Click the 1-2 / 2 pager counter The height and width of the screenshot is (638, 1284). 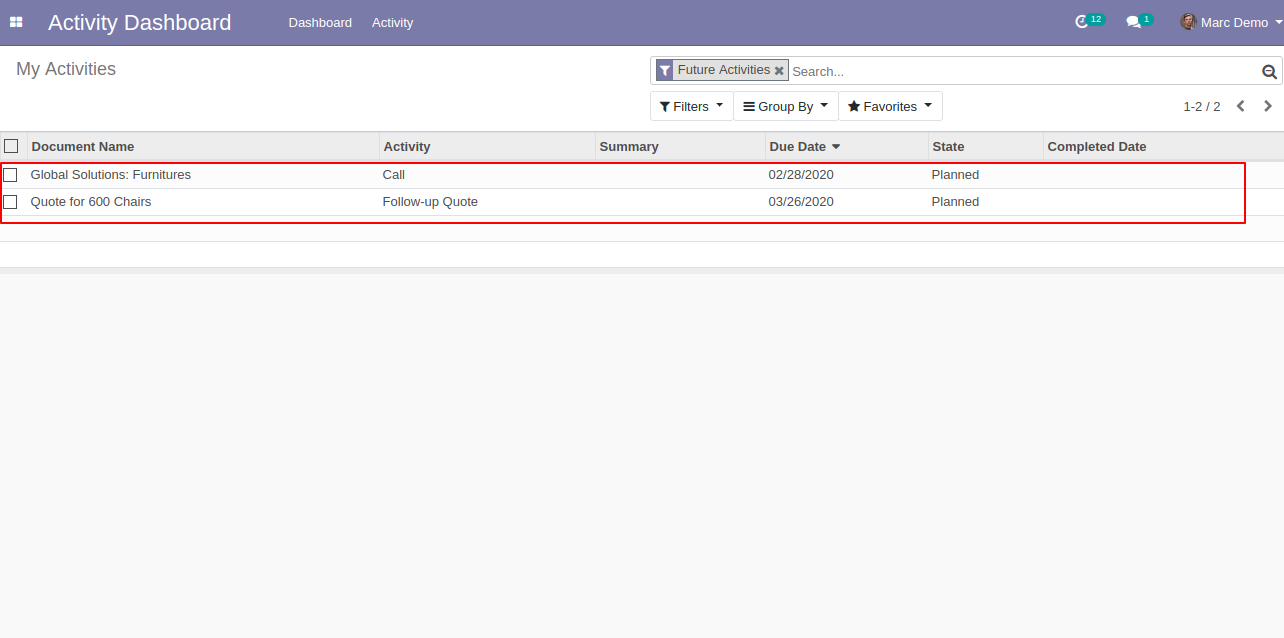1202,106
